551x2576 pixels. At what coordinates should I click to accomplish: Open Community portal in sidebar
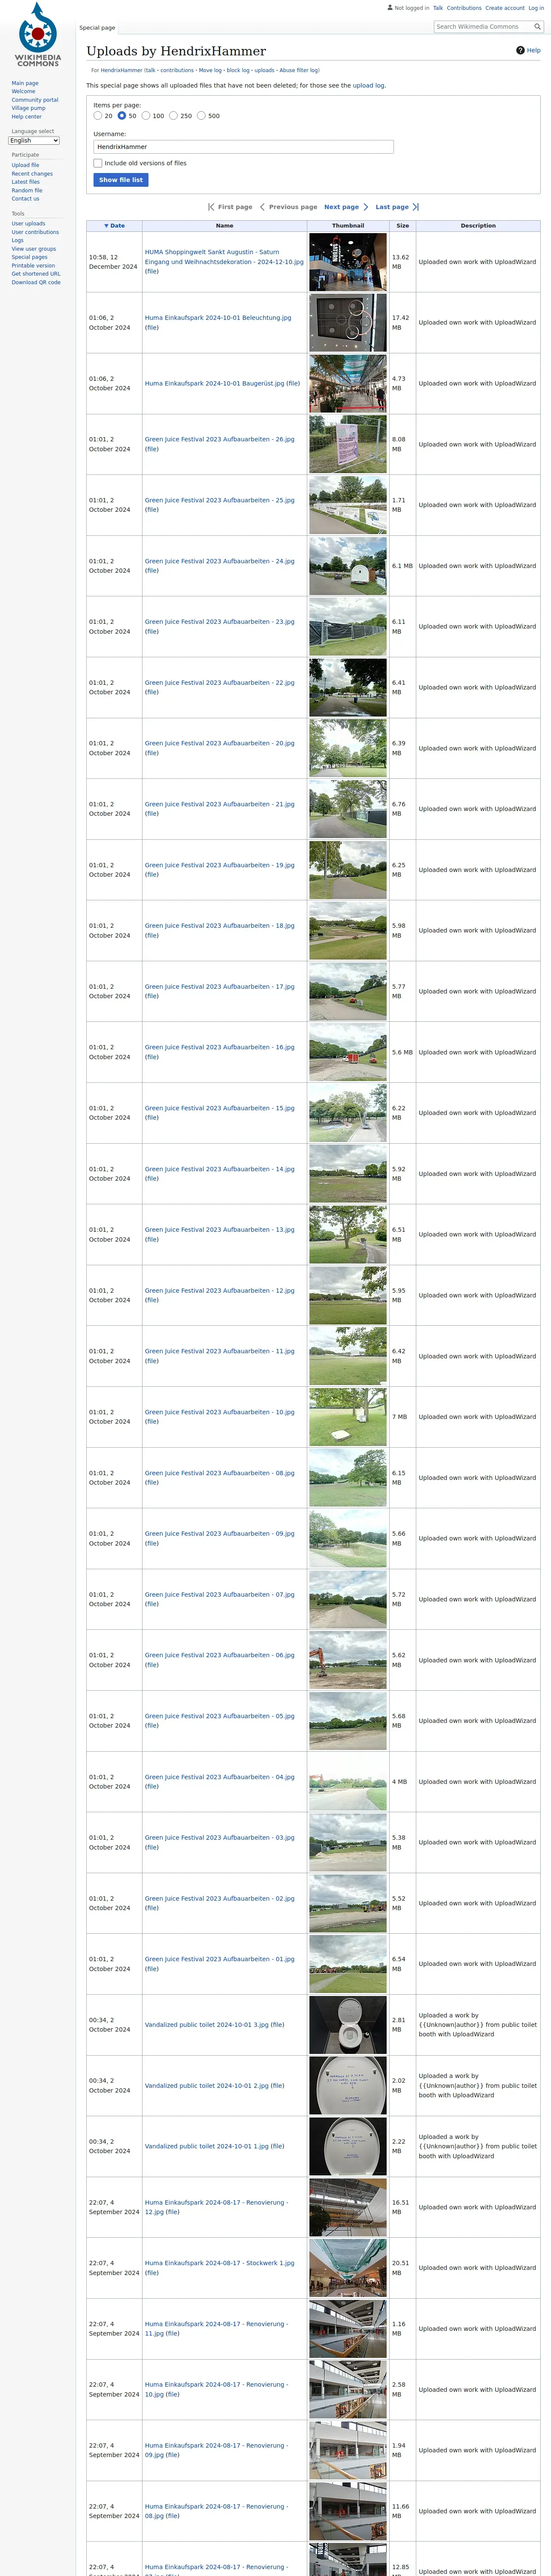point(35,100)
